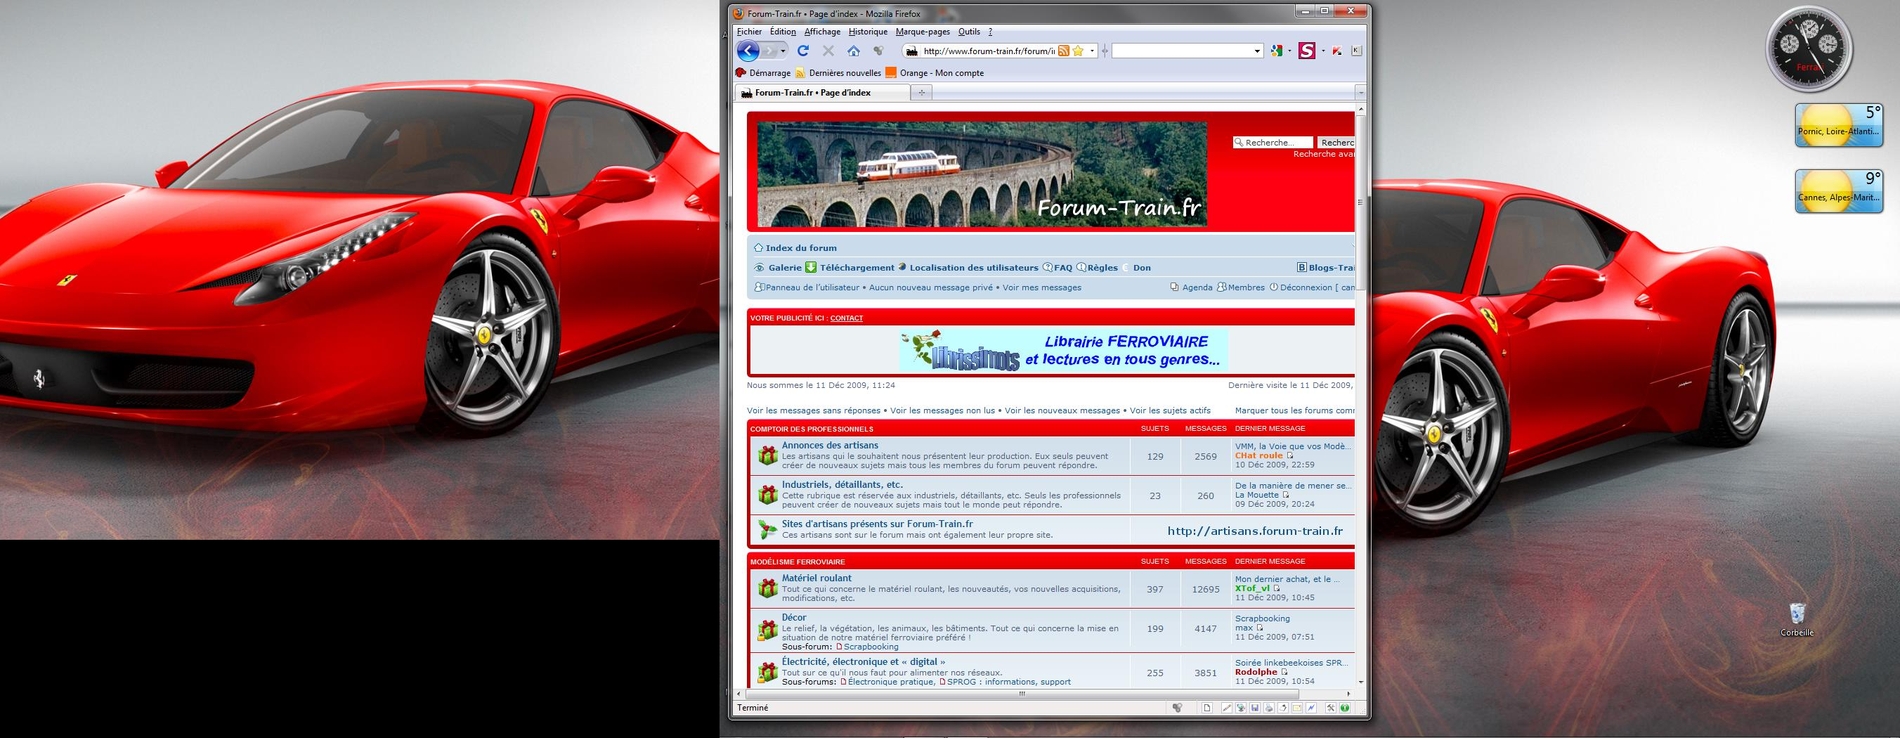Screen dimensions: 1900x738
Task: Click the RSS feed icon in address bar
Action: [1063, 51]
